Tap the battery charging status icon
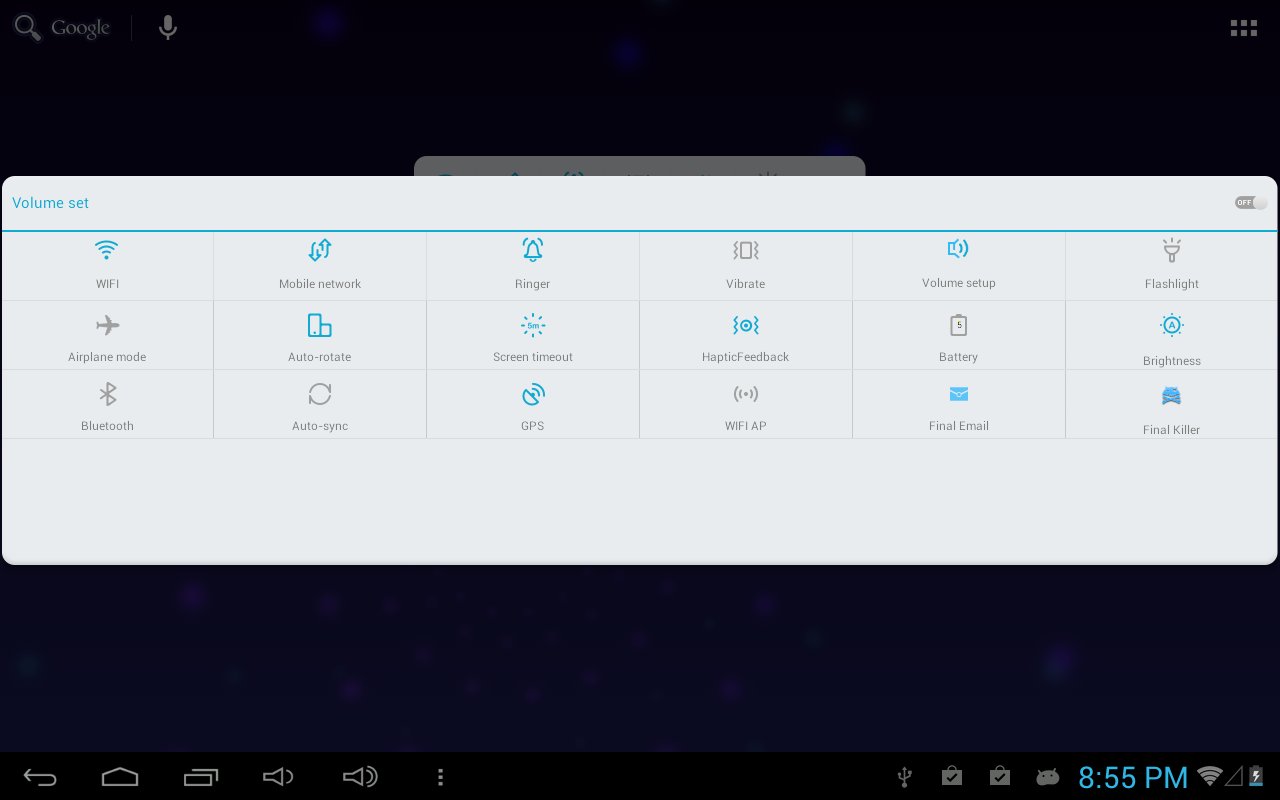Screen dimensions: 1280x800 click(x=1256, y=776)
